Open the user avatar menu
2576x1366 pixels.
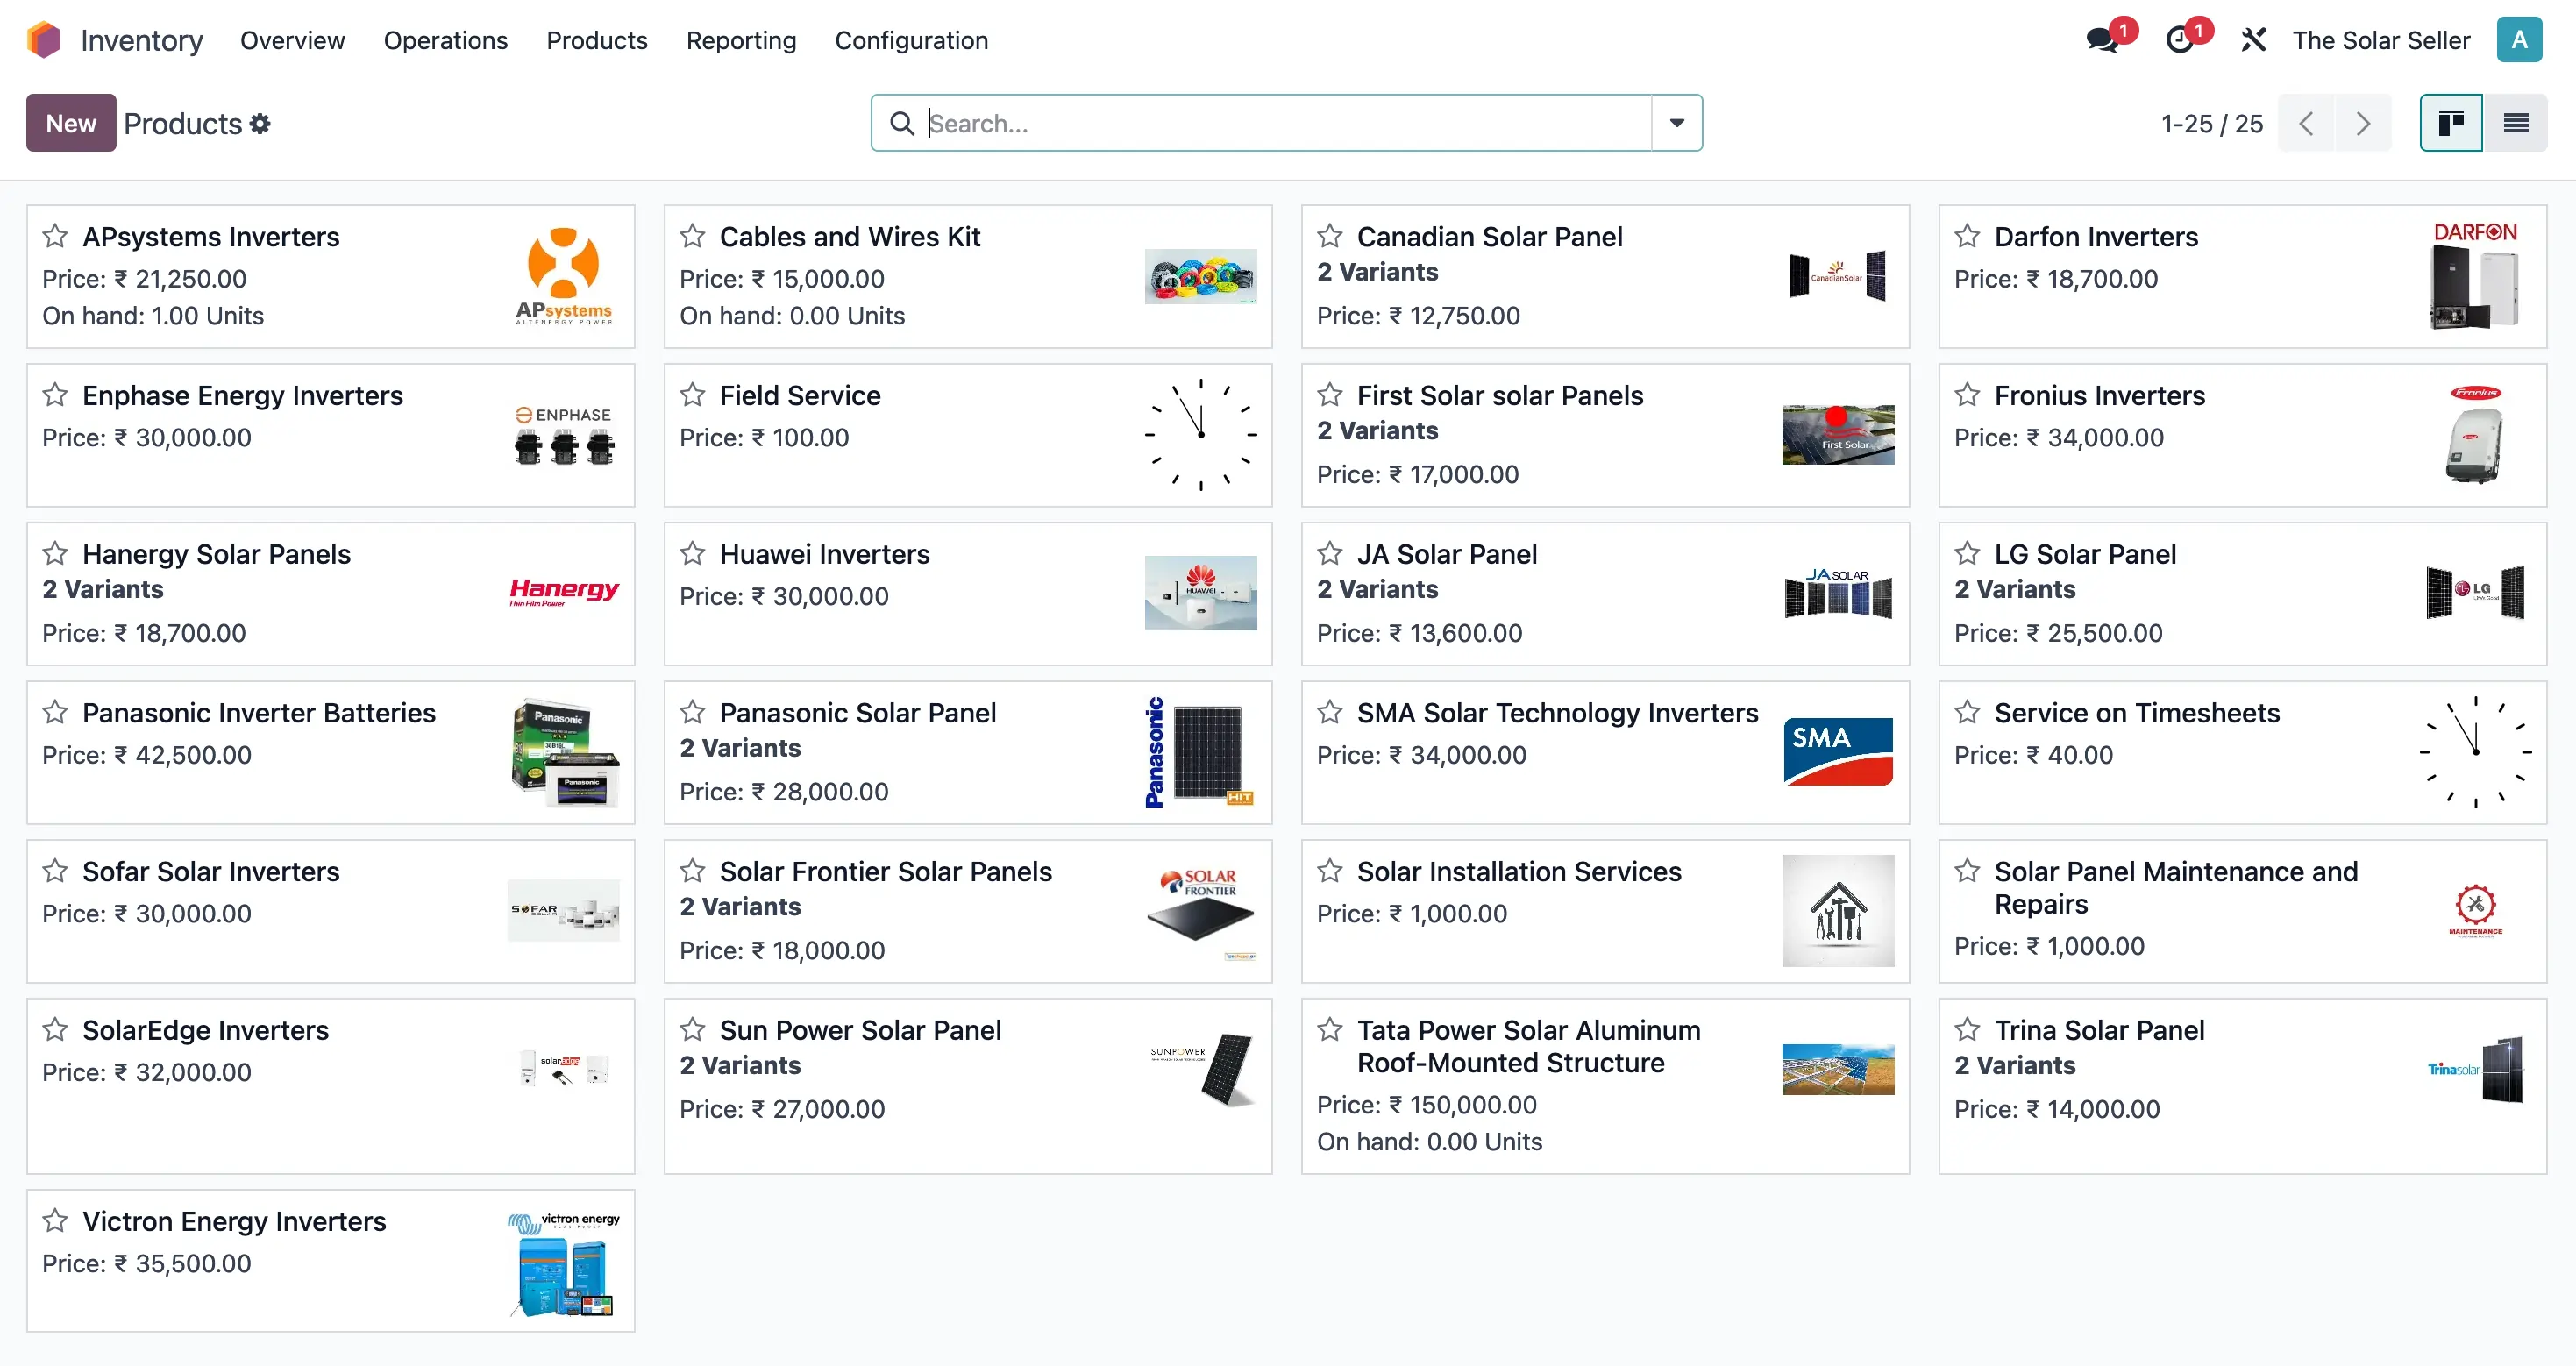pyautogui.click(x=2519, y=40)
